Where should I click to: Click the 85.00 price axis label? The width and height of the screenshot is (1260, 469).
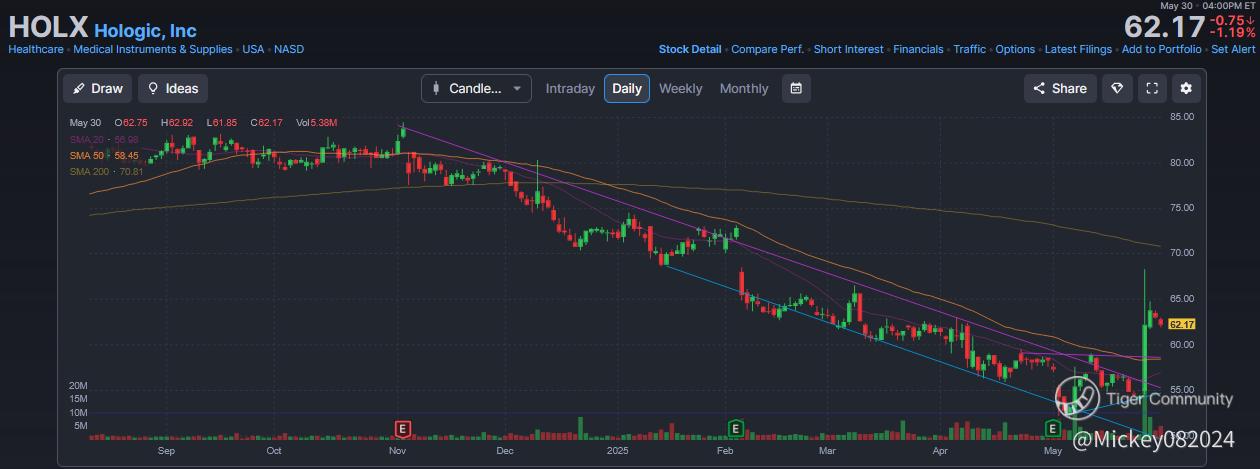point(1182,116)
